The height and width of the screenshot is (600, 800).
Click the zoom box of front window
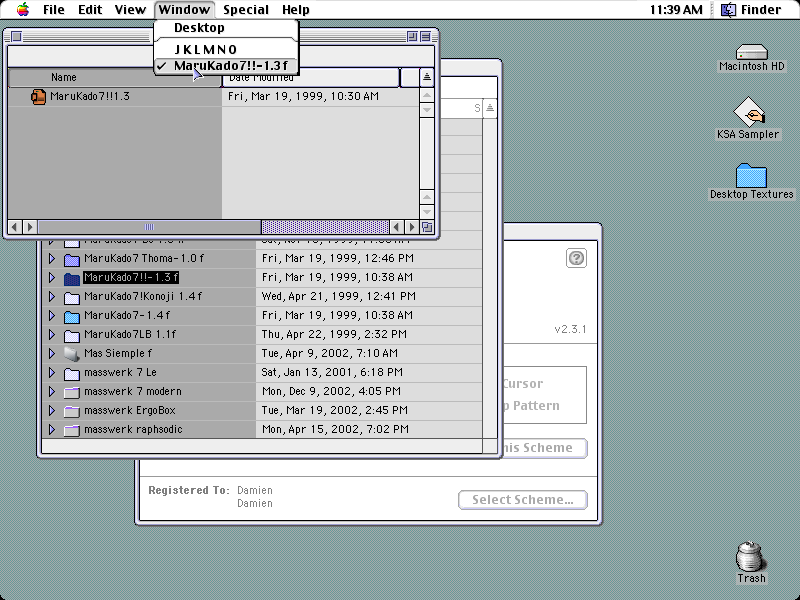(x=412, y=36)
